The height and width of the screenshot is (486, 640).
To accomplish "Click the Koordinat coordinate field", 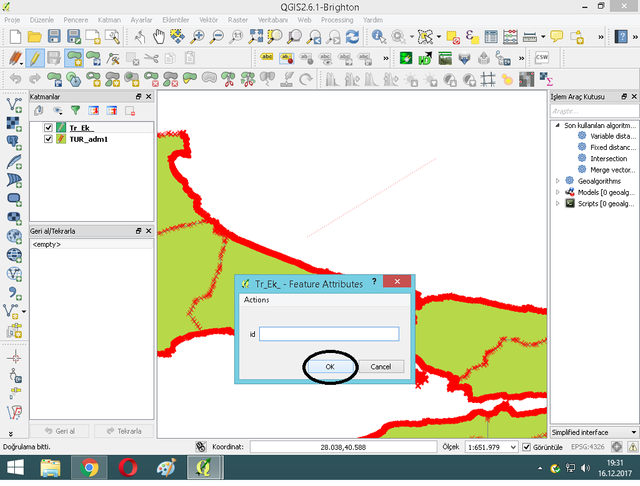I will (x=343, y=447).
